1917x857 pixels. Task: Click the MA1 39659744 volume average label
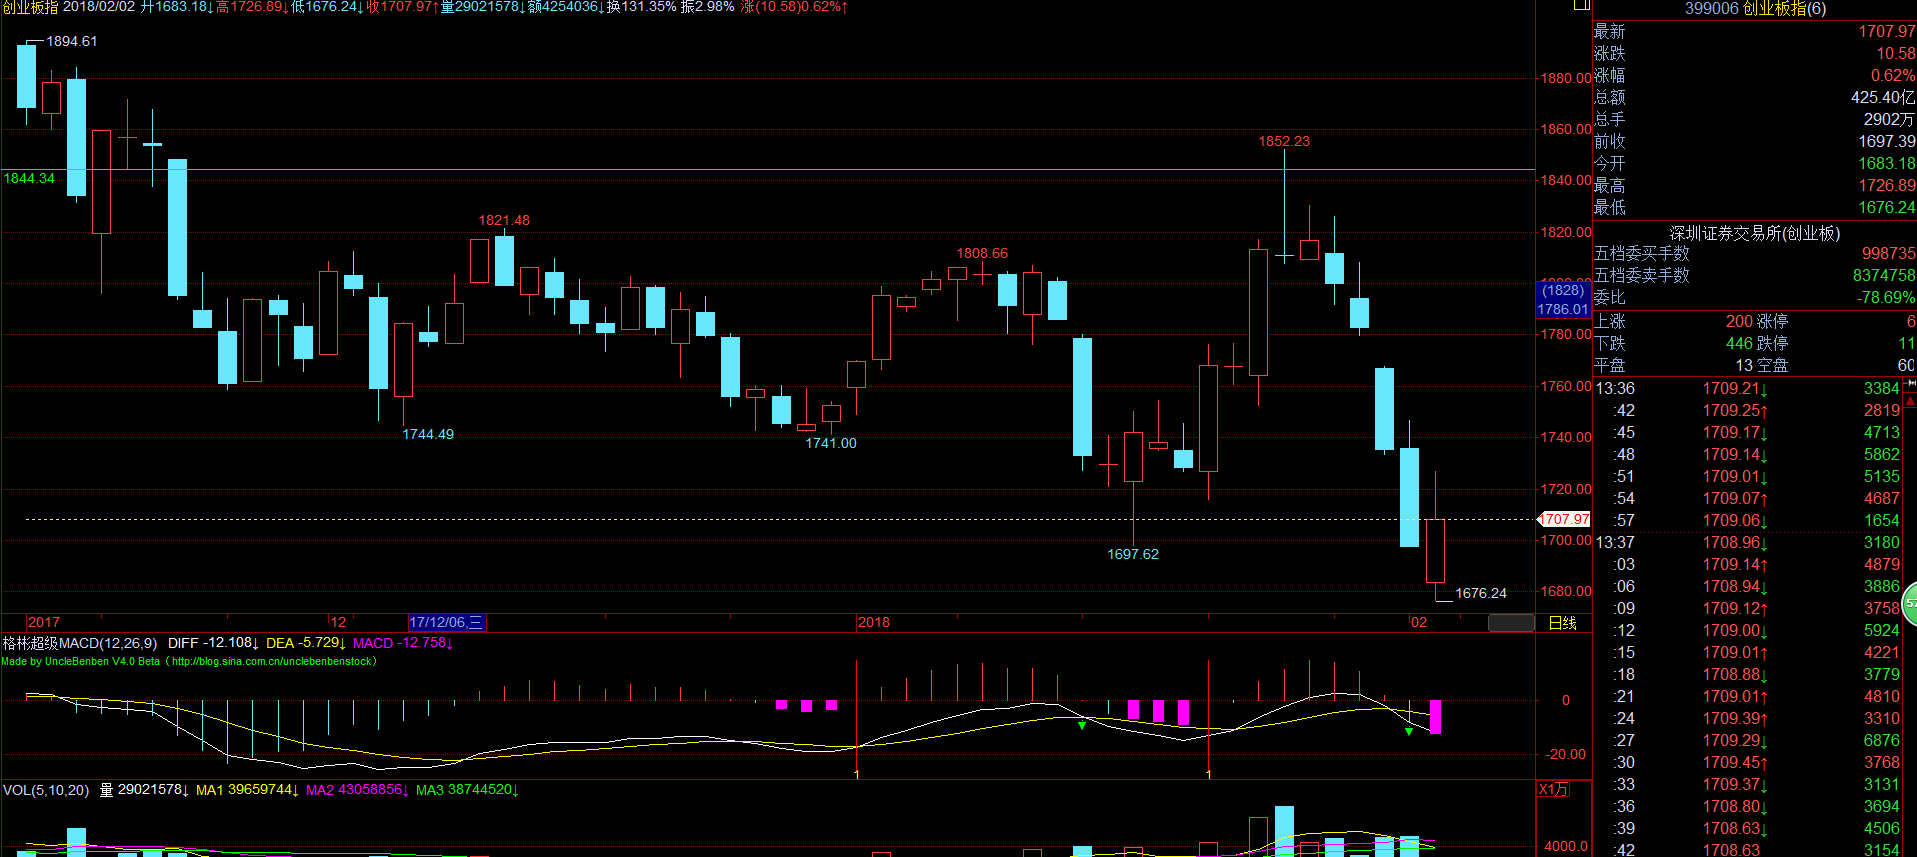point(248,790)
